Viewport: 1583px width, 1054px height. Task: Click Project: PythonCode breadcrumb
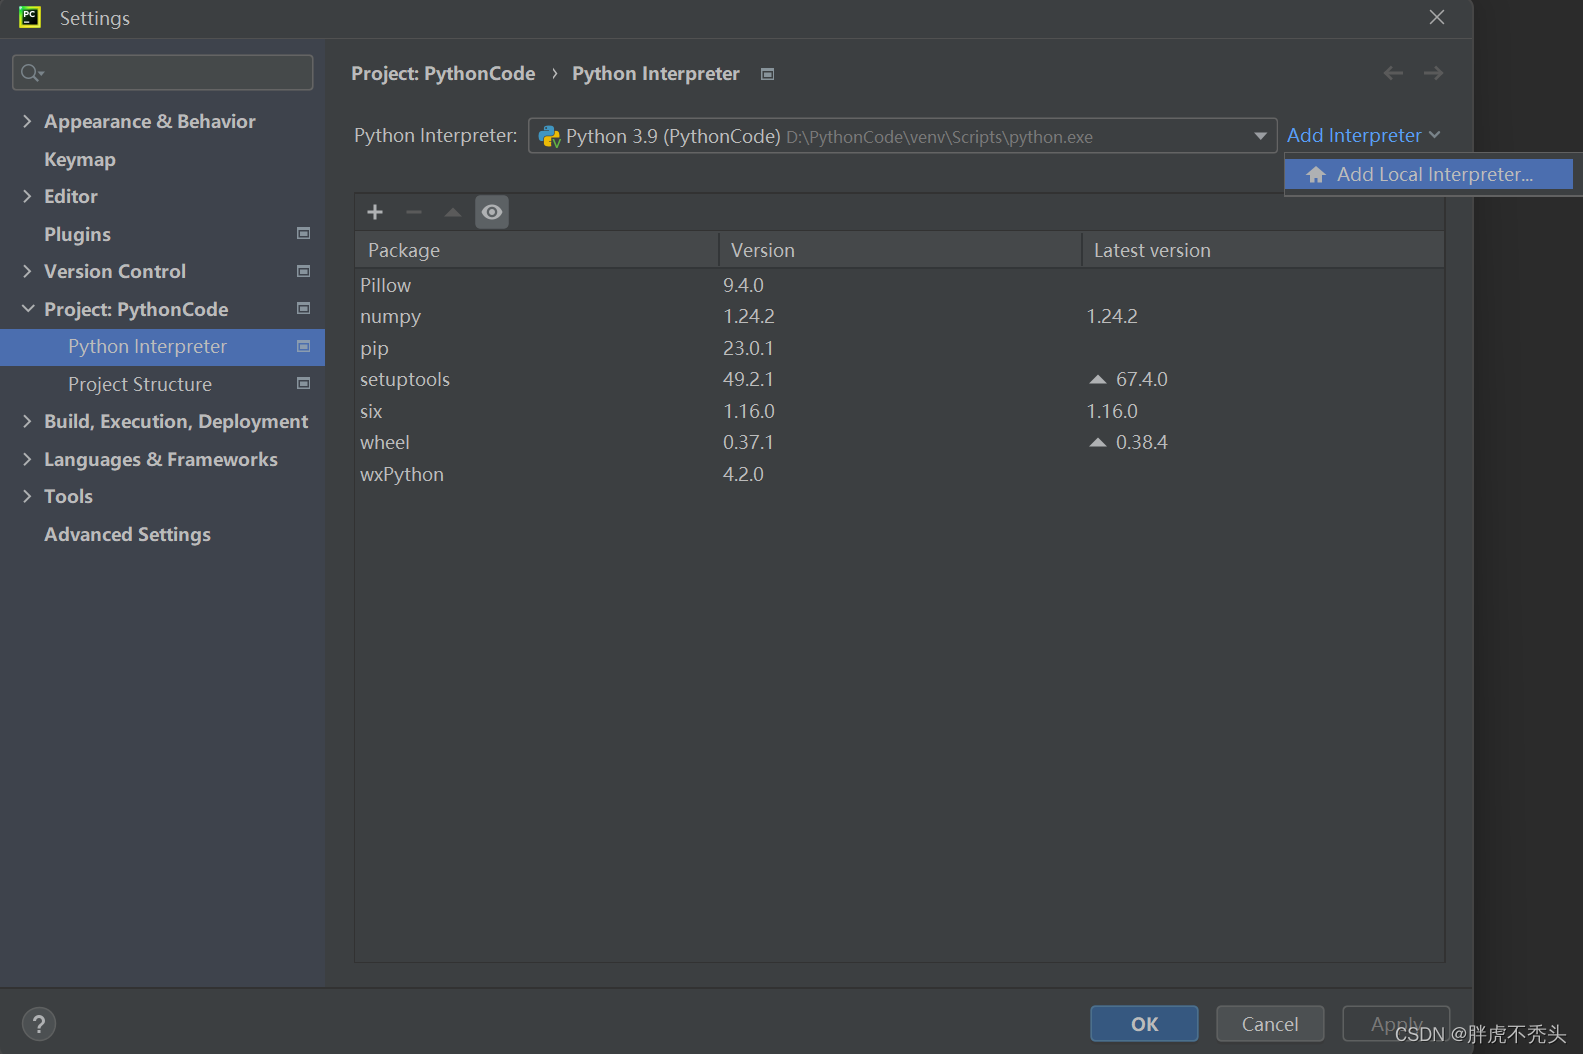pyautogui.click(x=443, y=74)
